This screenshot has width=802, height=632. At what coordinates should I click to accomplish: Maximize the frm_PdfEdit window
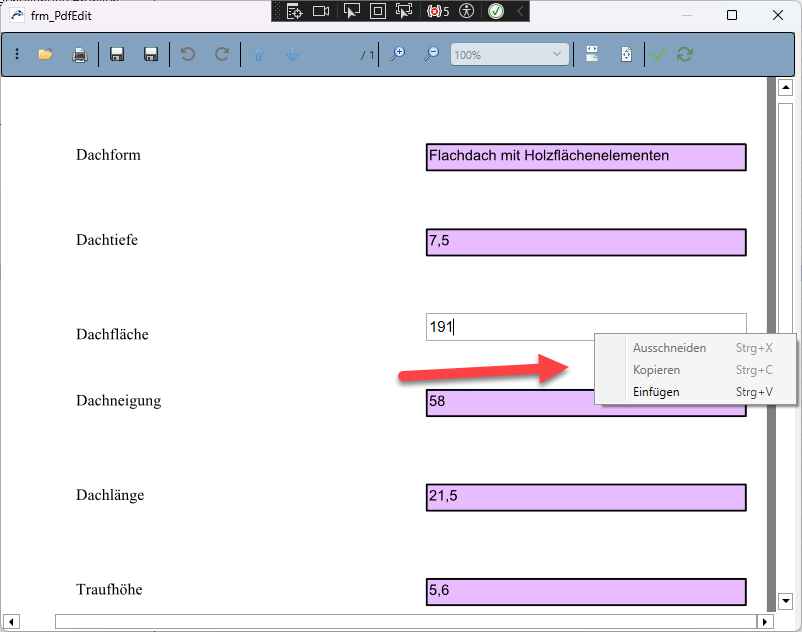click(x=732, y=15)
